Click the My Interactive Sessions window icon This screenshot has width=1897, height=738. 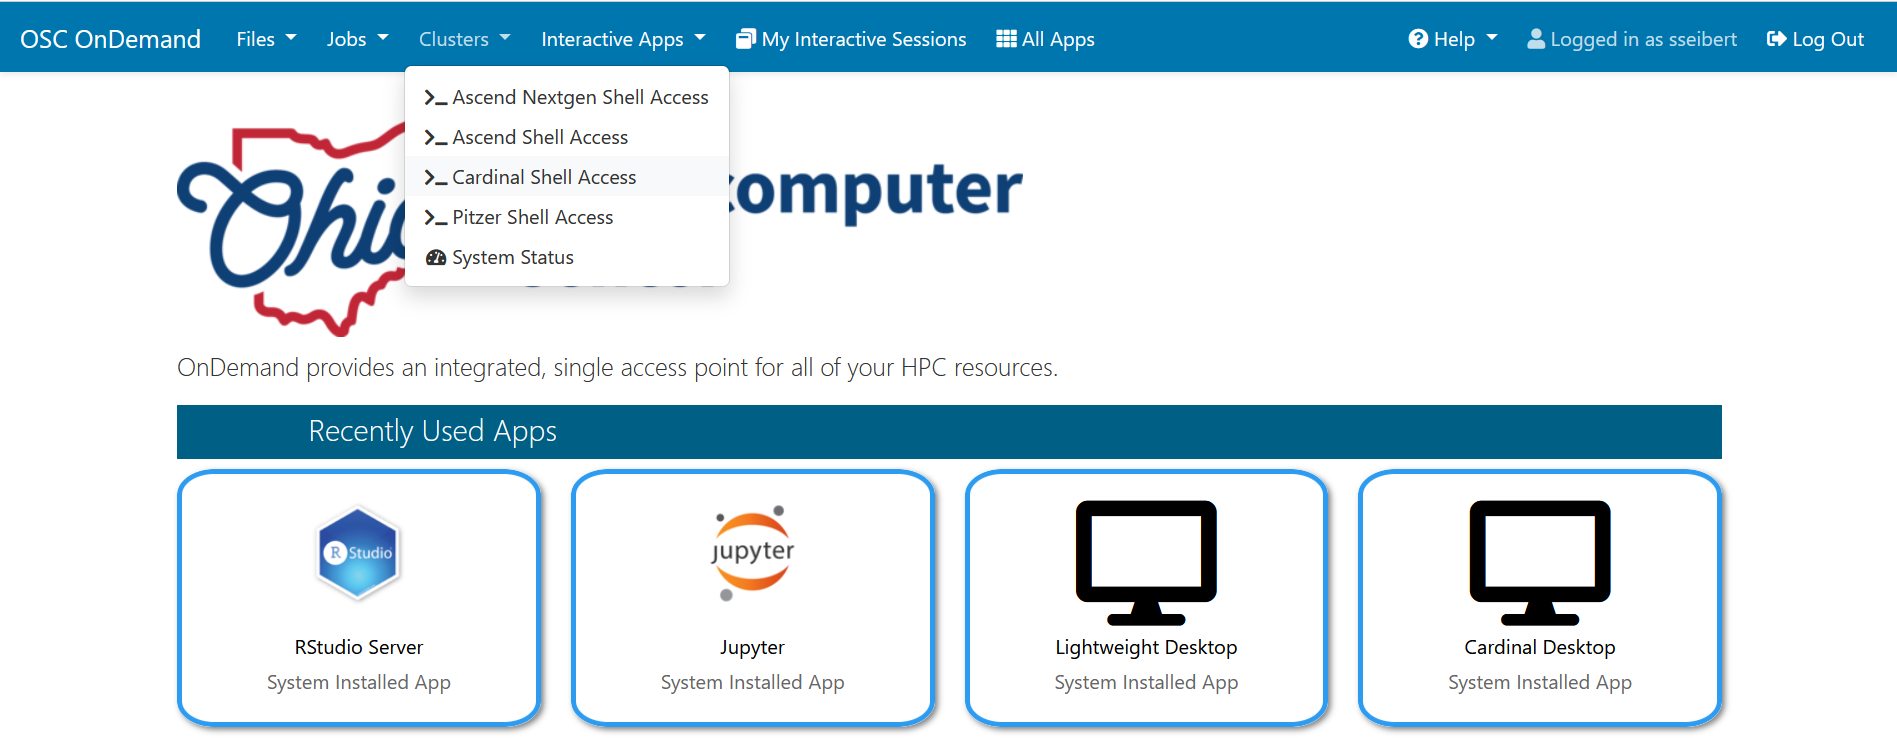746,39
